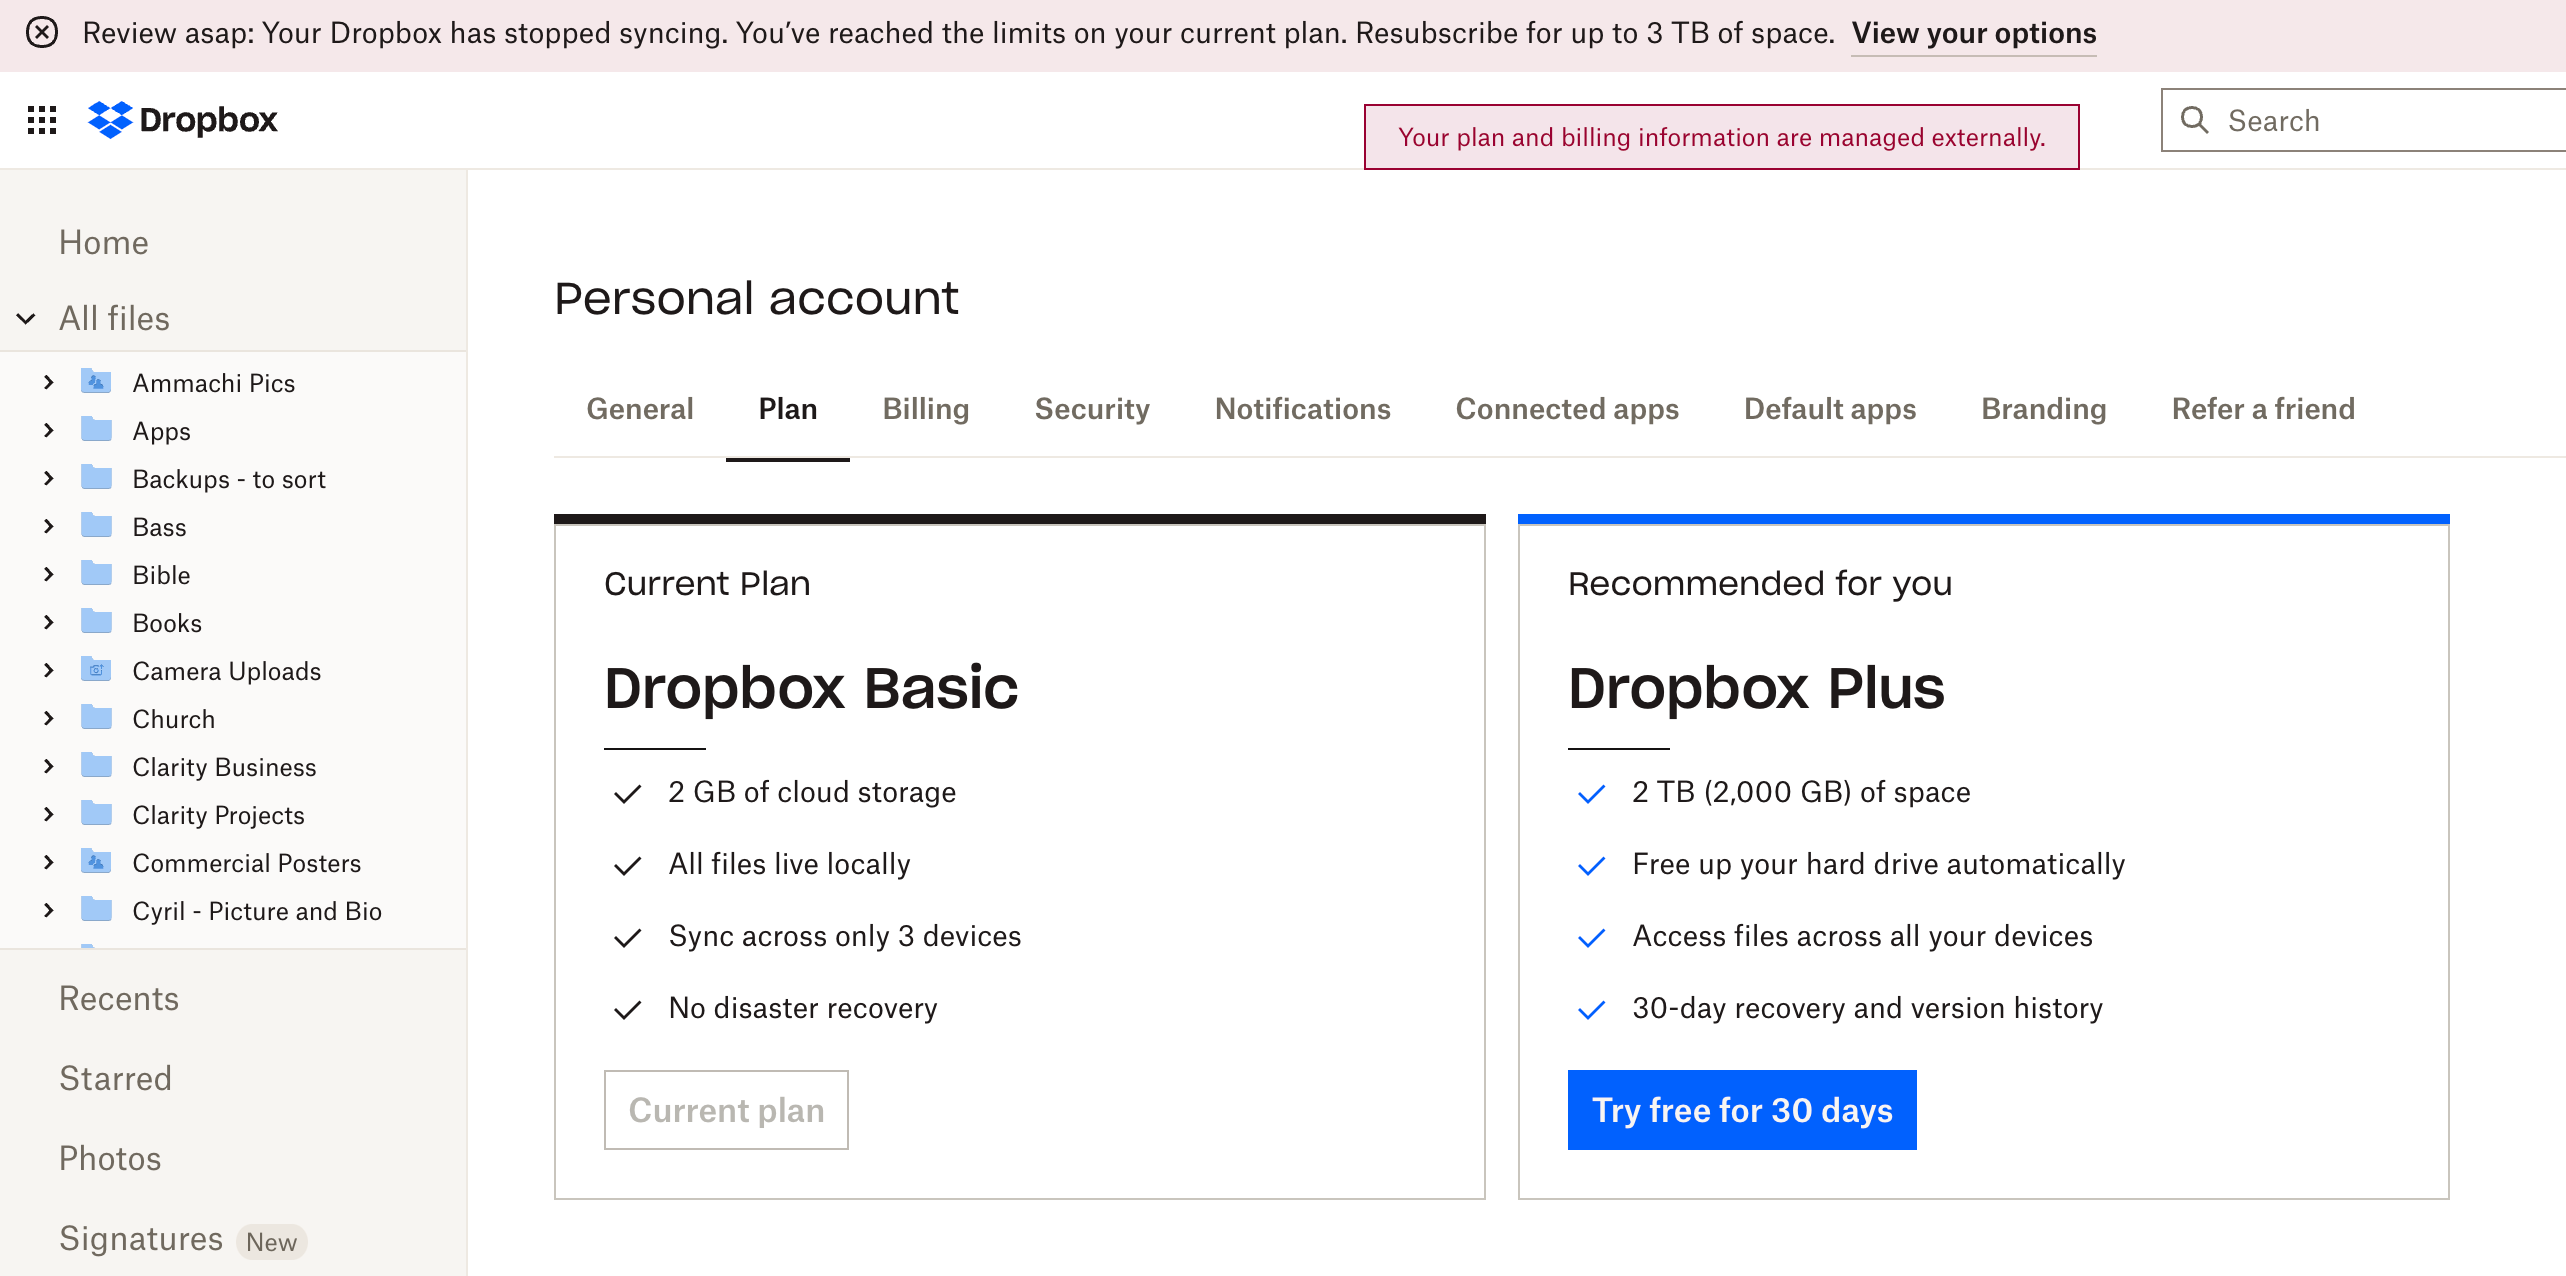Open Starred in the sidebar
This screenshot has width=2566, height=1276.
(116, 1079)
